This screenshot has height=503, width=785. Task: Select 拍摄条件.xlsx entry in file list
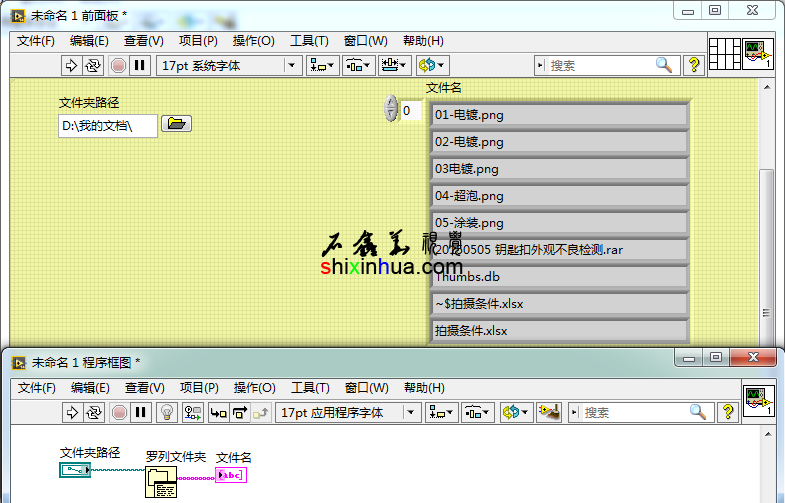click(x=559, y=331)
